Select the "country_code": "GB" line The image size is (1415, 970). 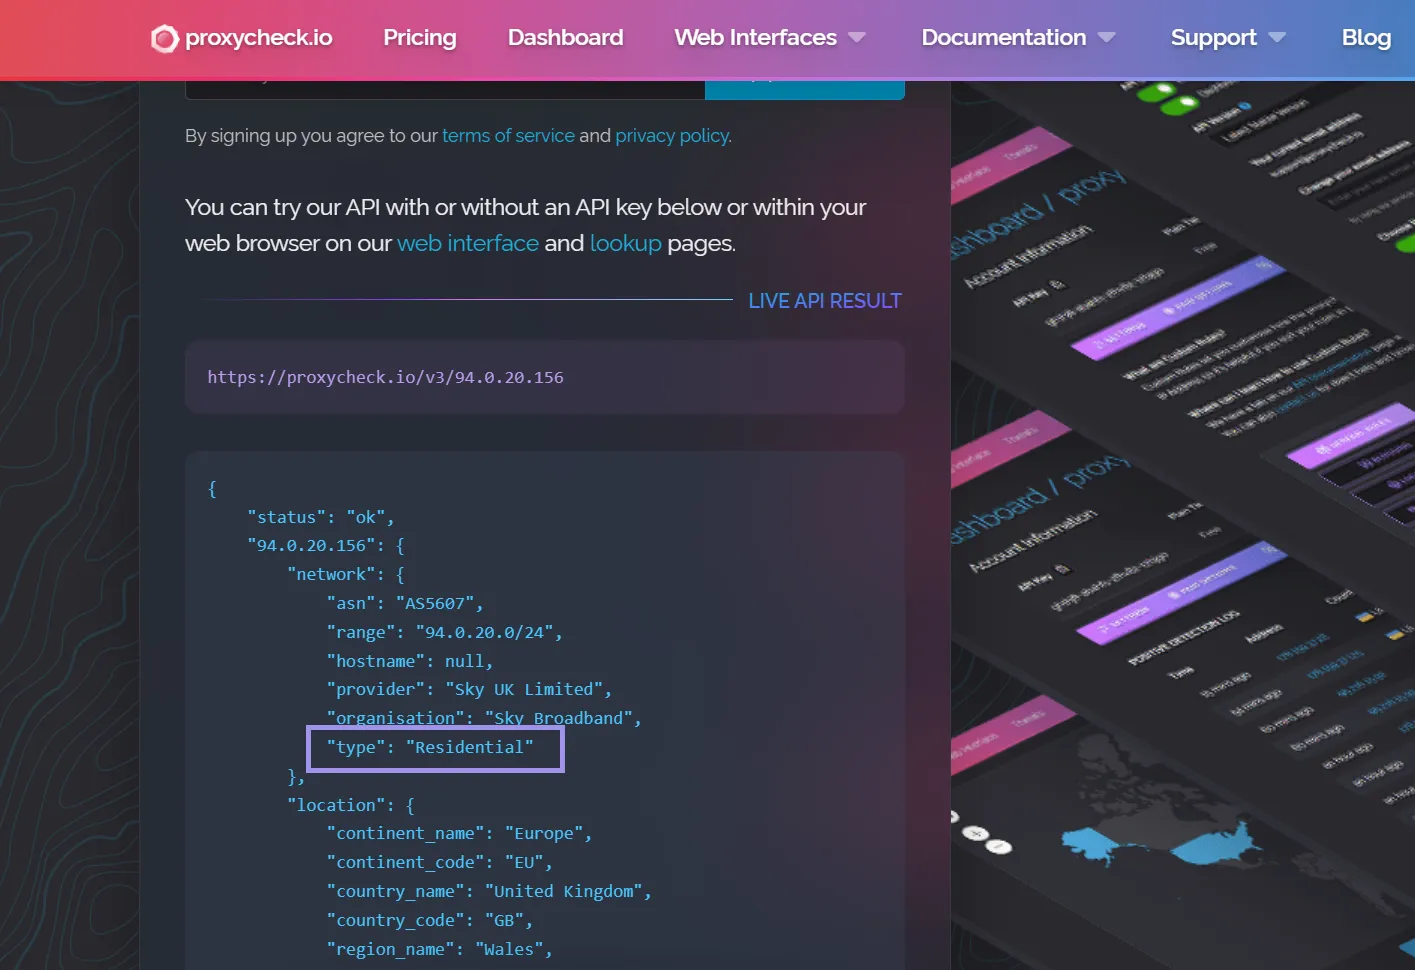click(430, 920)
